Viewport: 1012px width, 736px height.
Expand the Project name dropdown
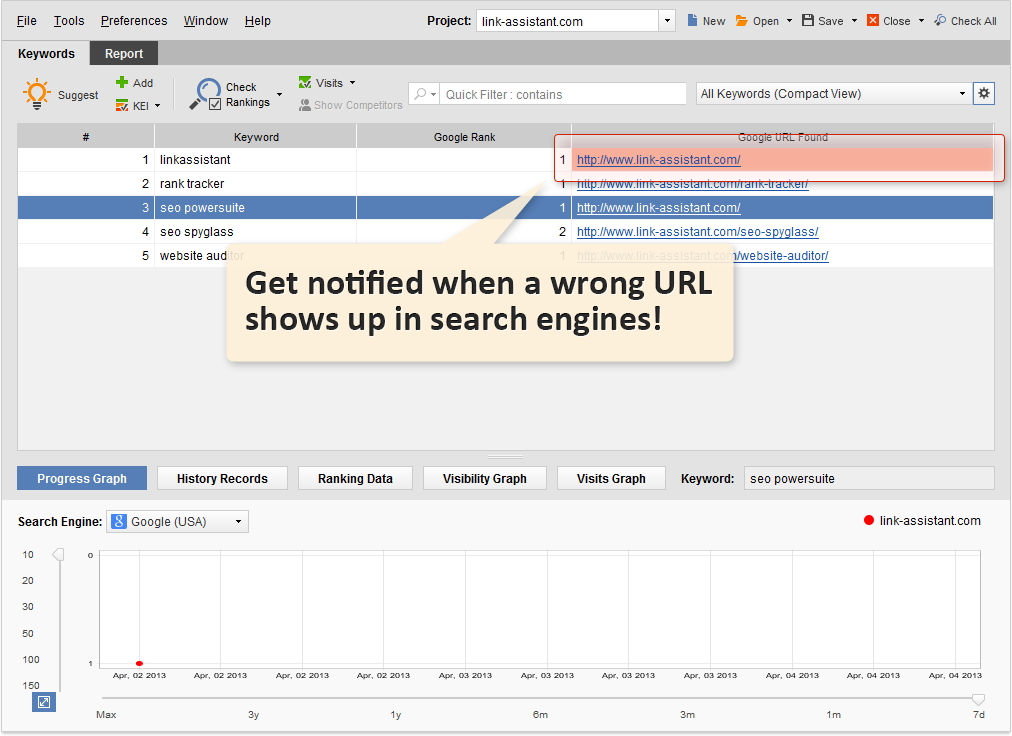click(x=667, y=21)
